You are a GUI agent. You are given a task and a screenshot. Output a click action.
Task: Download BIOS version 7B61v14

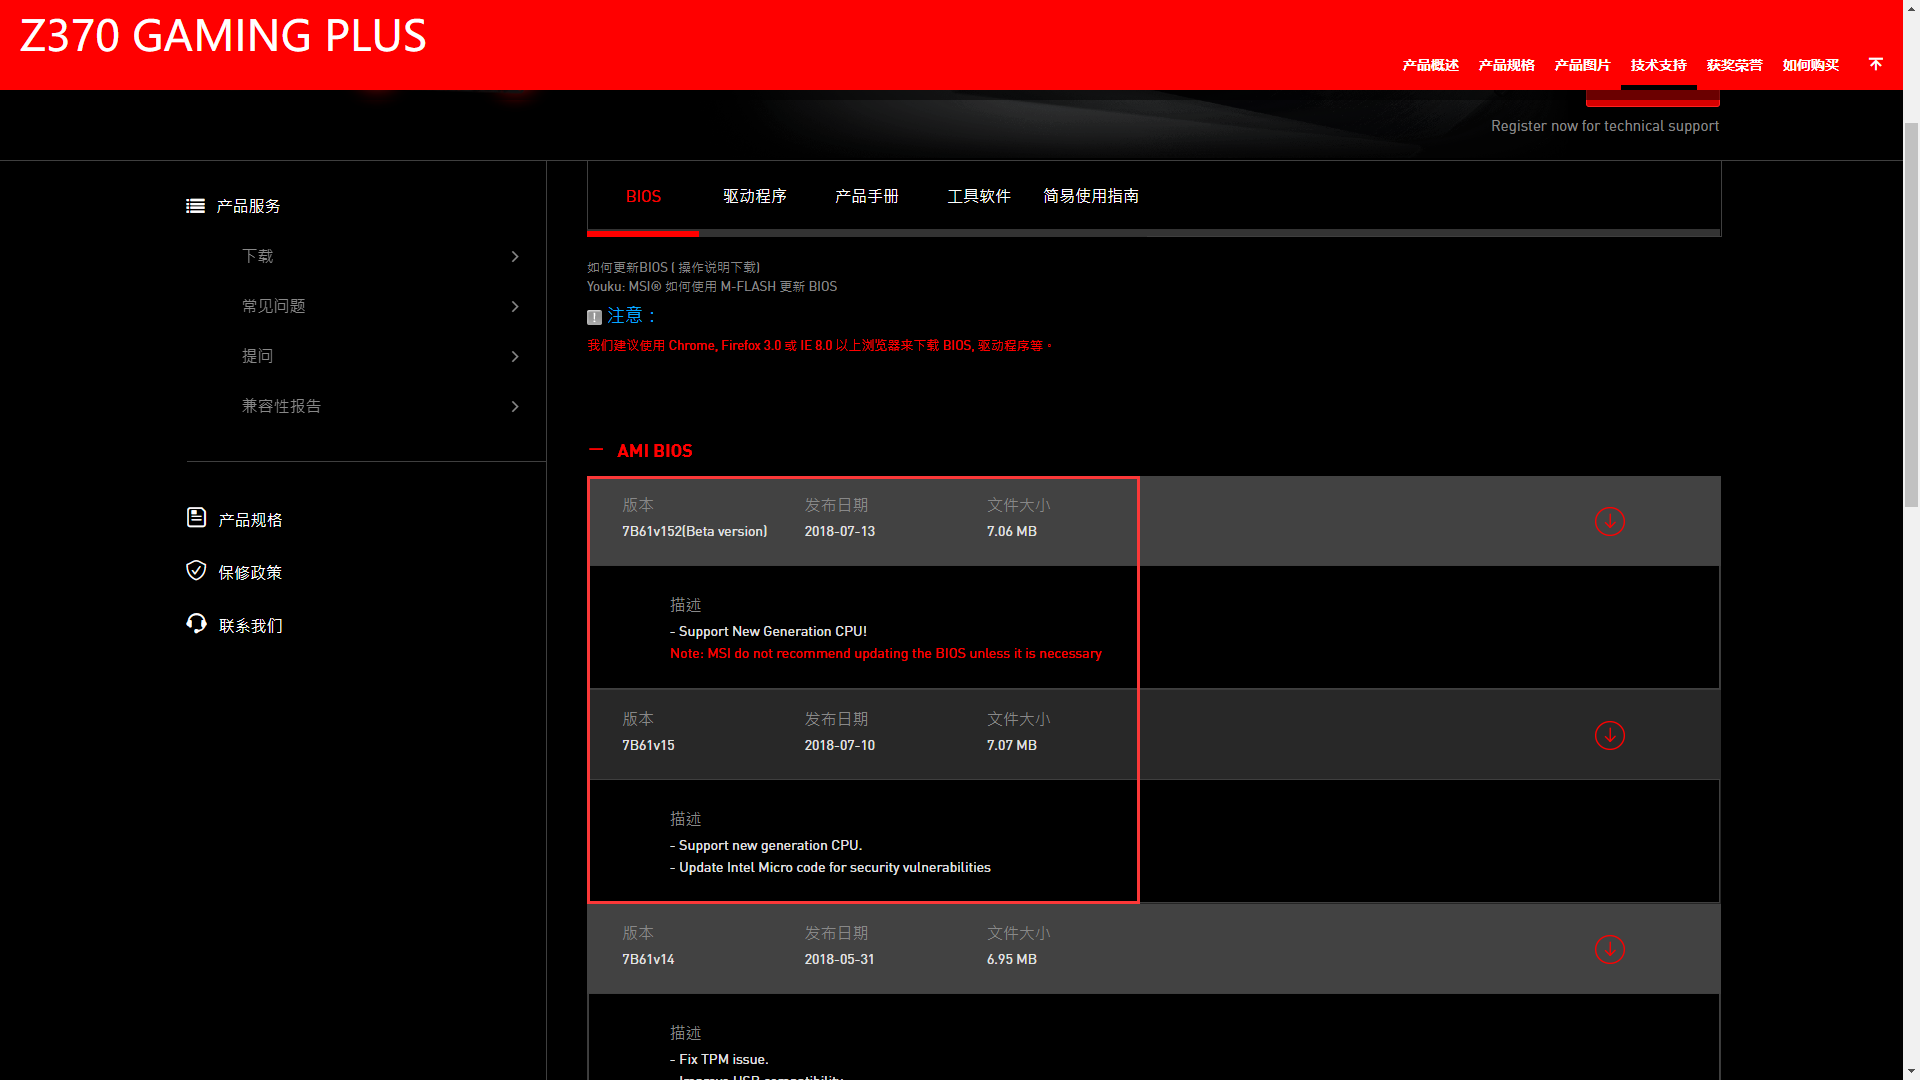click(1609, 949)
